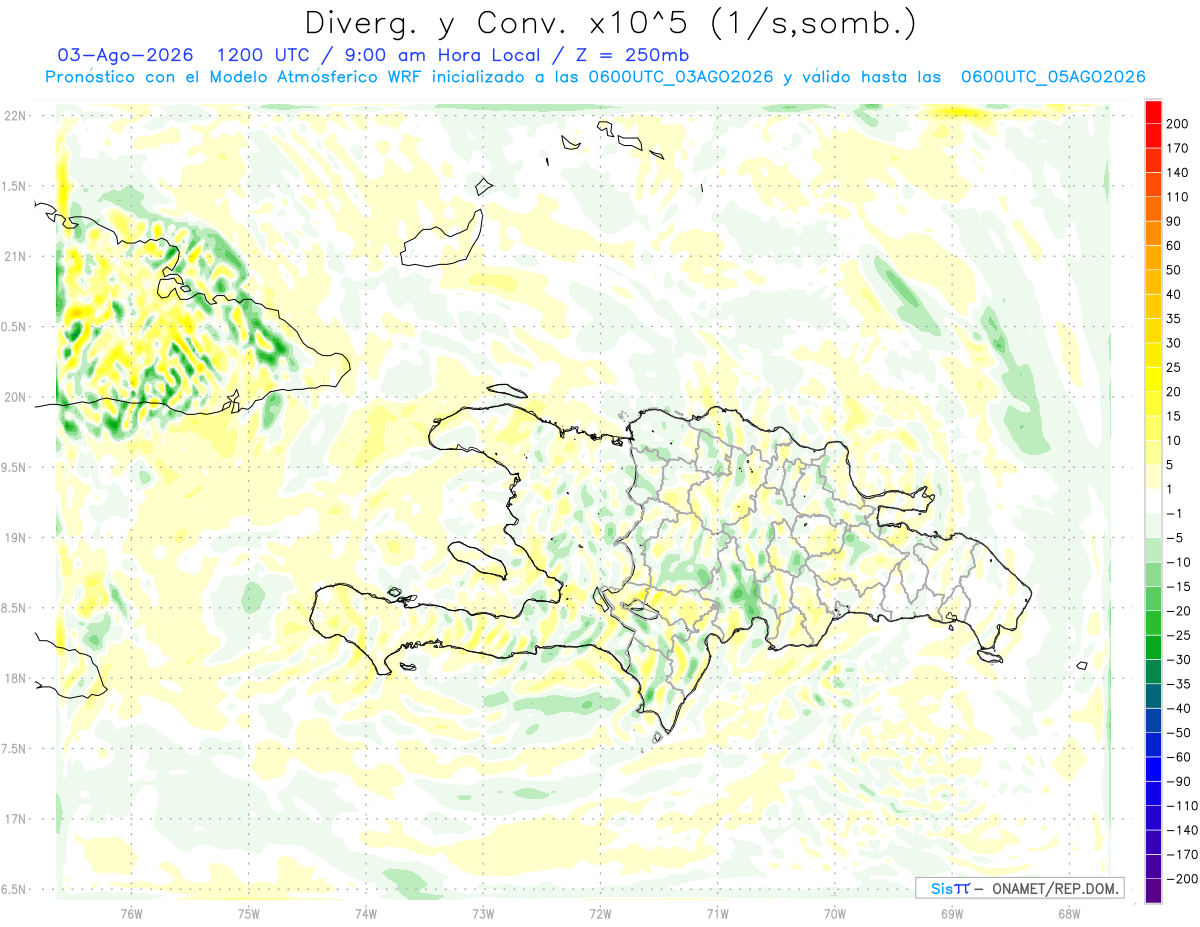Click the legend value '-110'
Image resolution: width=1200 pixels, height=927 pixels.
click(1182, 805)
